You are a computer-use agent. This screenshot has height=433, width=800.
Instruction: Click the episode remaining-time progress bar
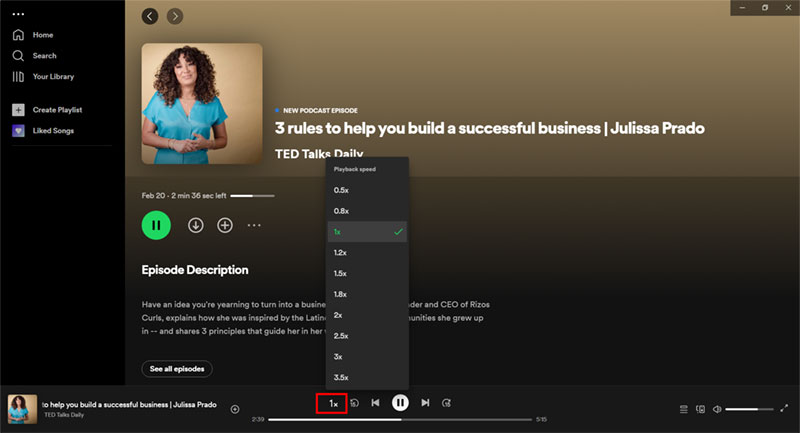pos(252,196)
